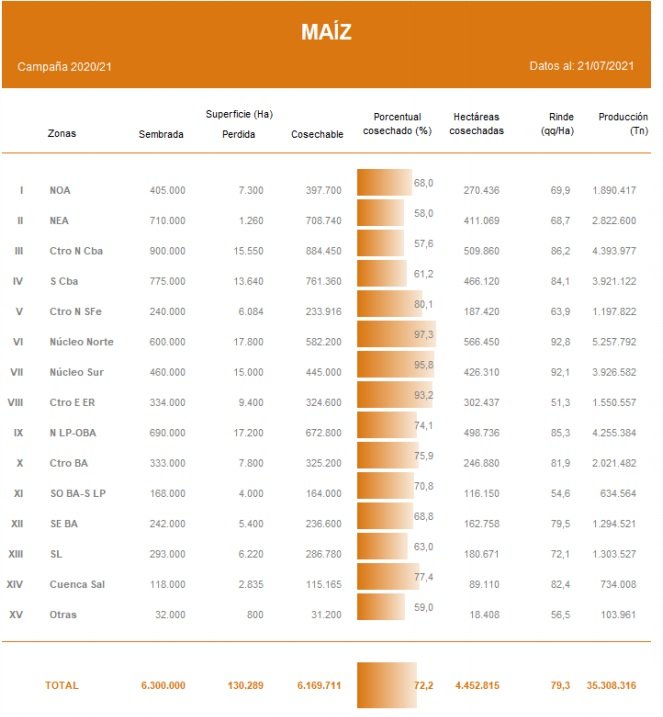This screenshot has height=717, width=663.
Task: Select the Sembrada column header
Action: click(161, 134)
